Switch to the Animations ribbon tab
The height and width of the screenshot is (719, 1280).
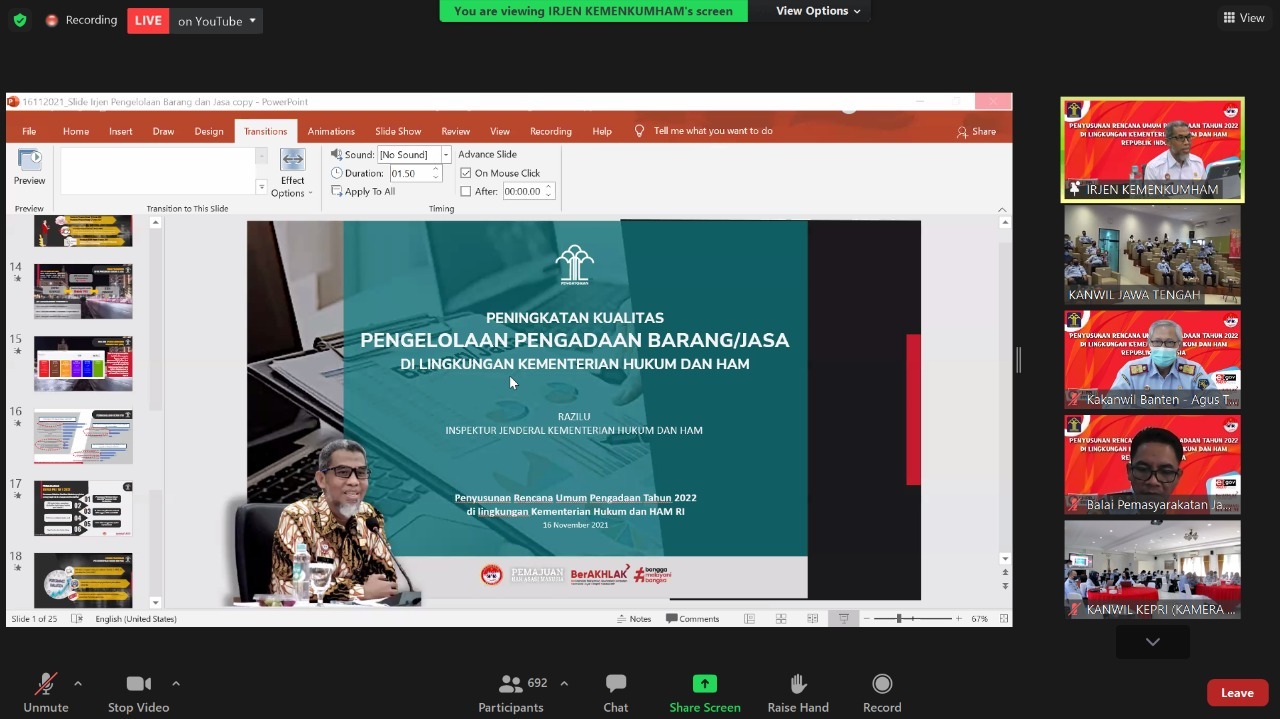coord(331,131)
